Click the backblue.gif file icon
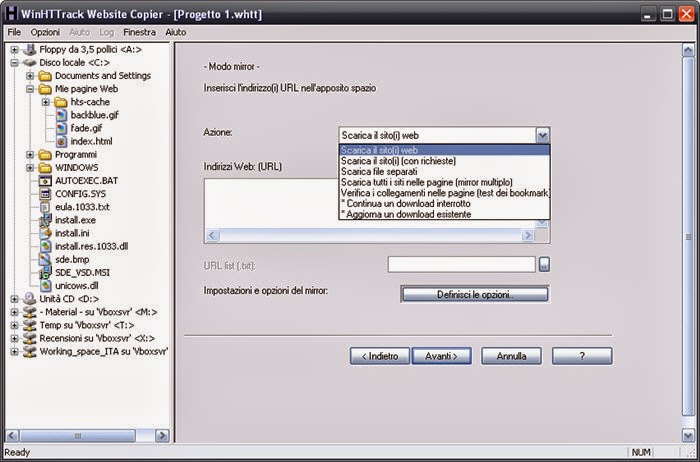700x462 pixels. tap(61, 115)
